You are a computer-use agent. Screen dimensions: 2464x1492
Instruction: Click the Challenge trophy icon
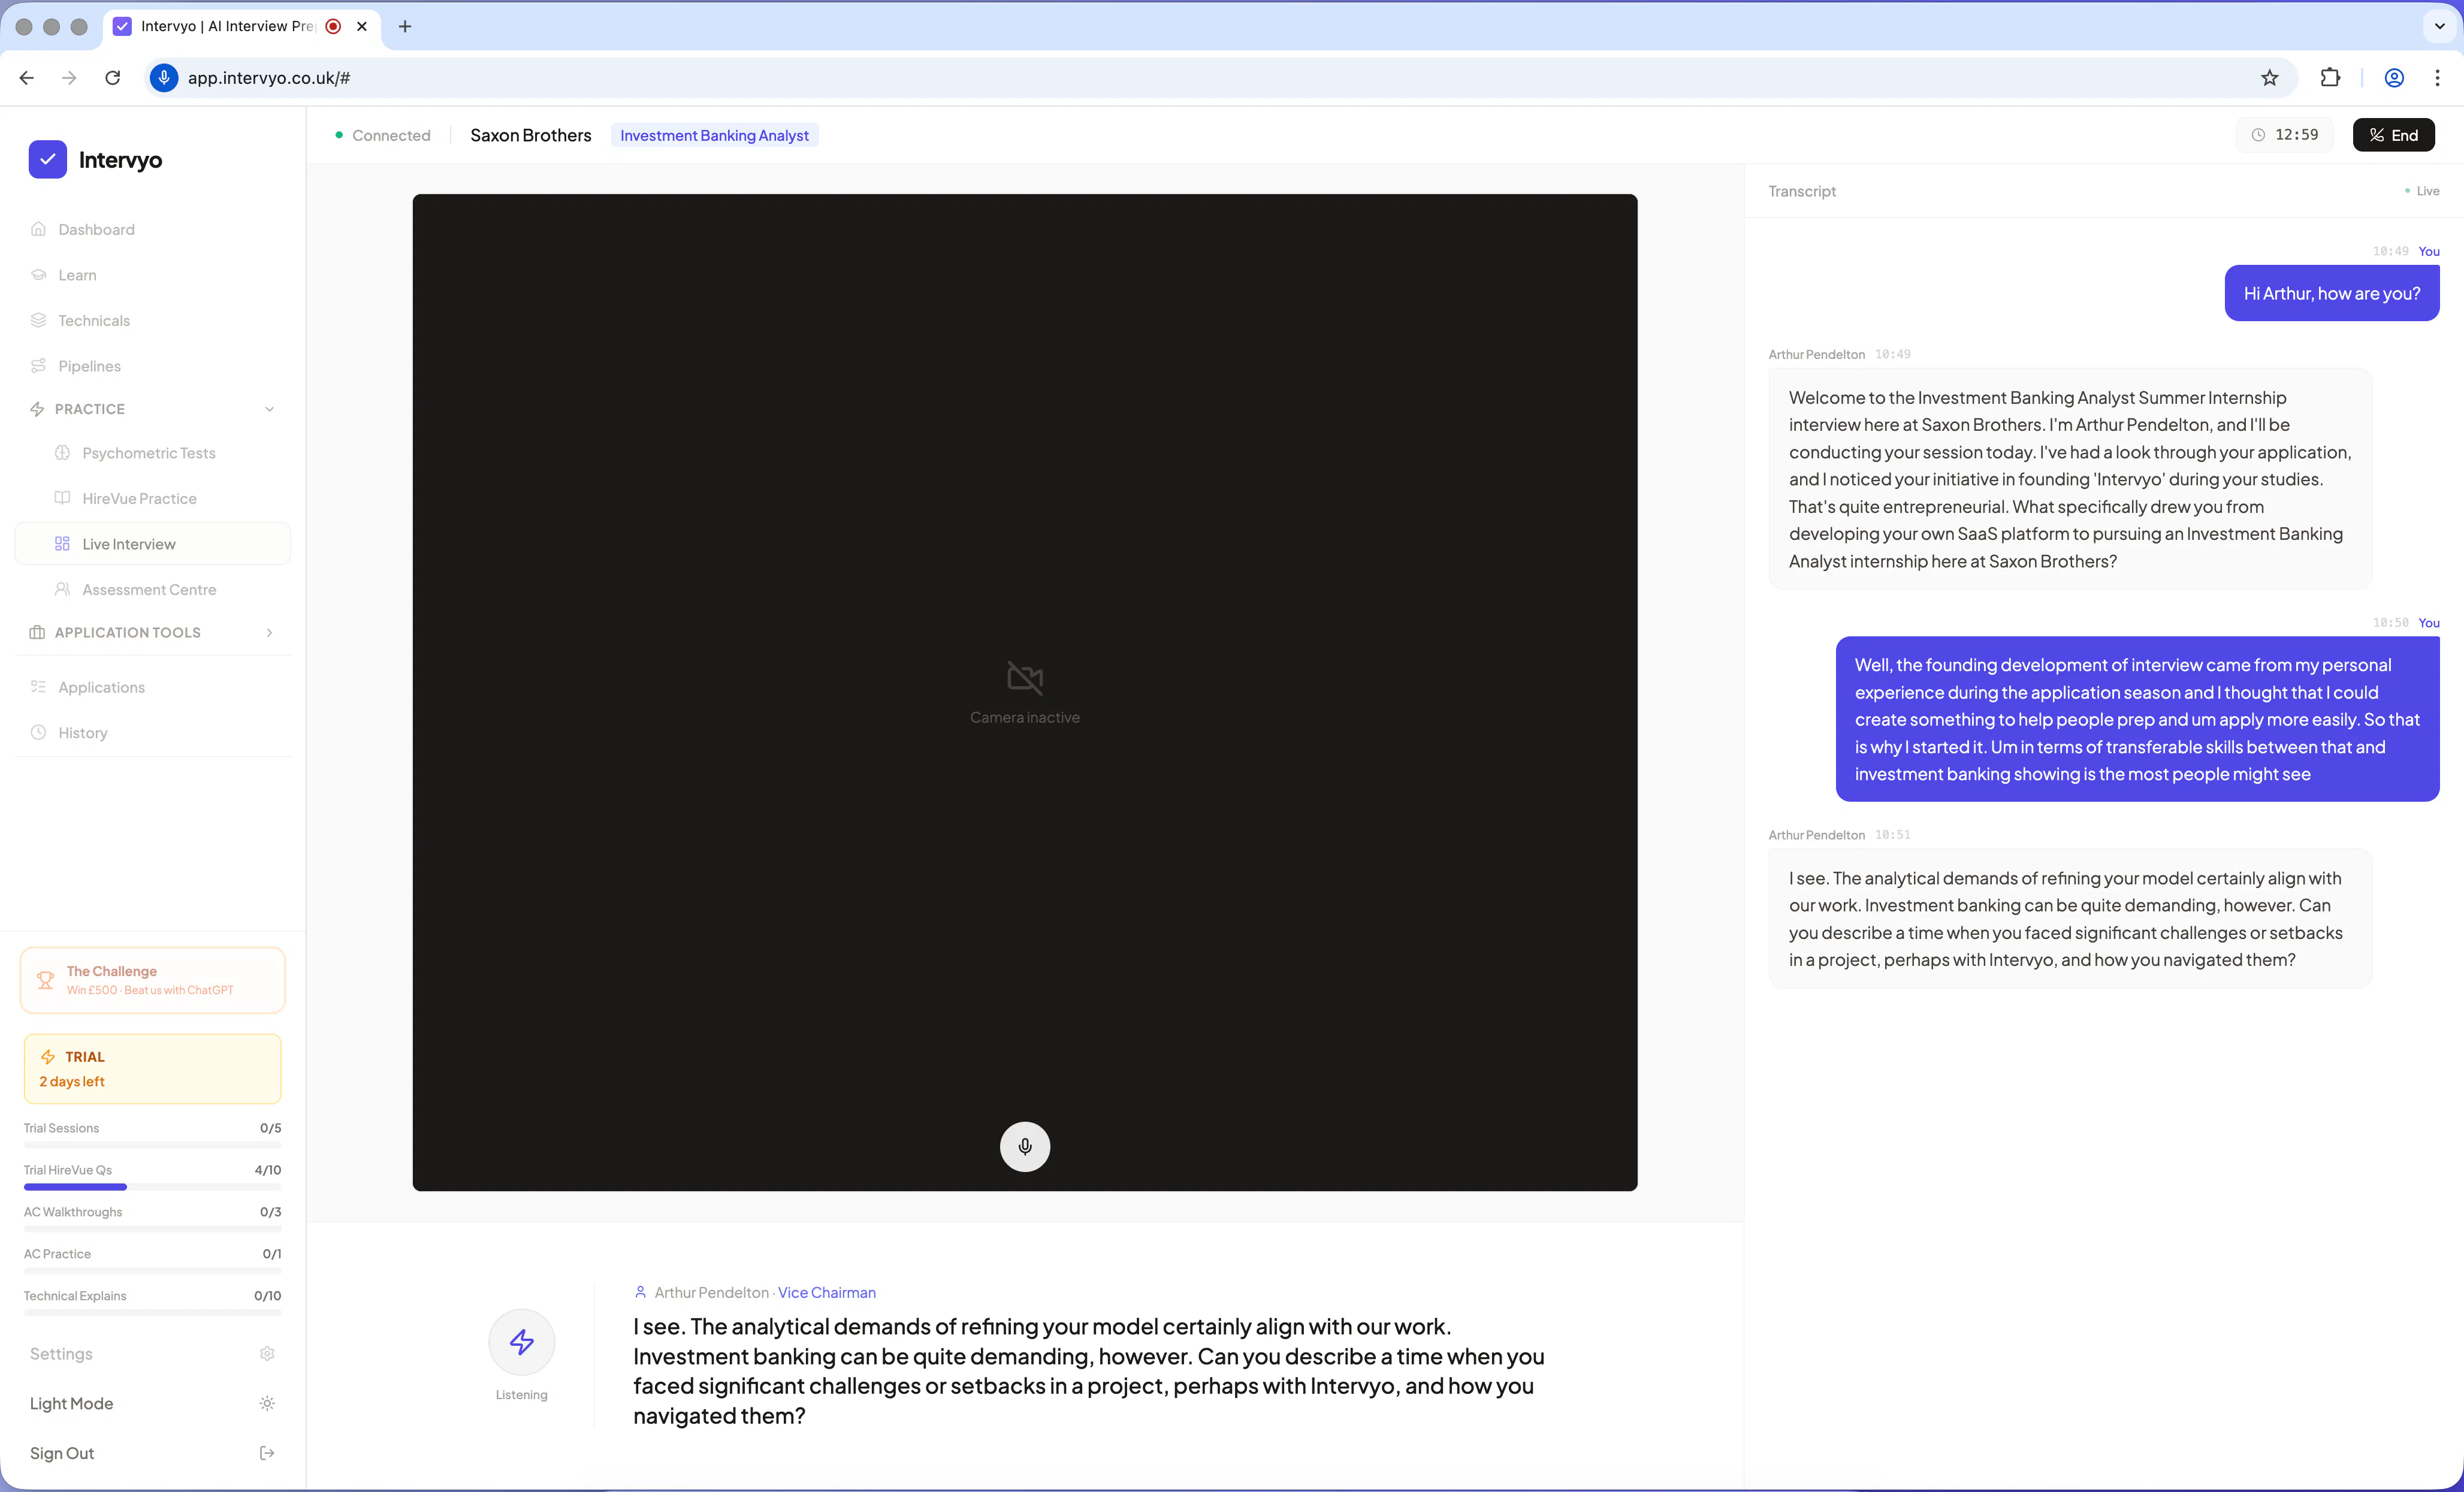pos(45,980)
